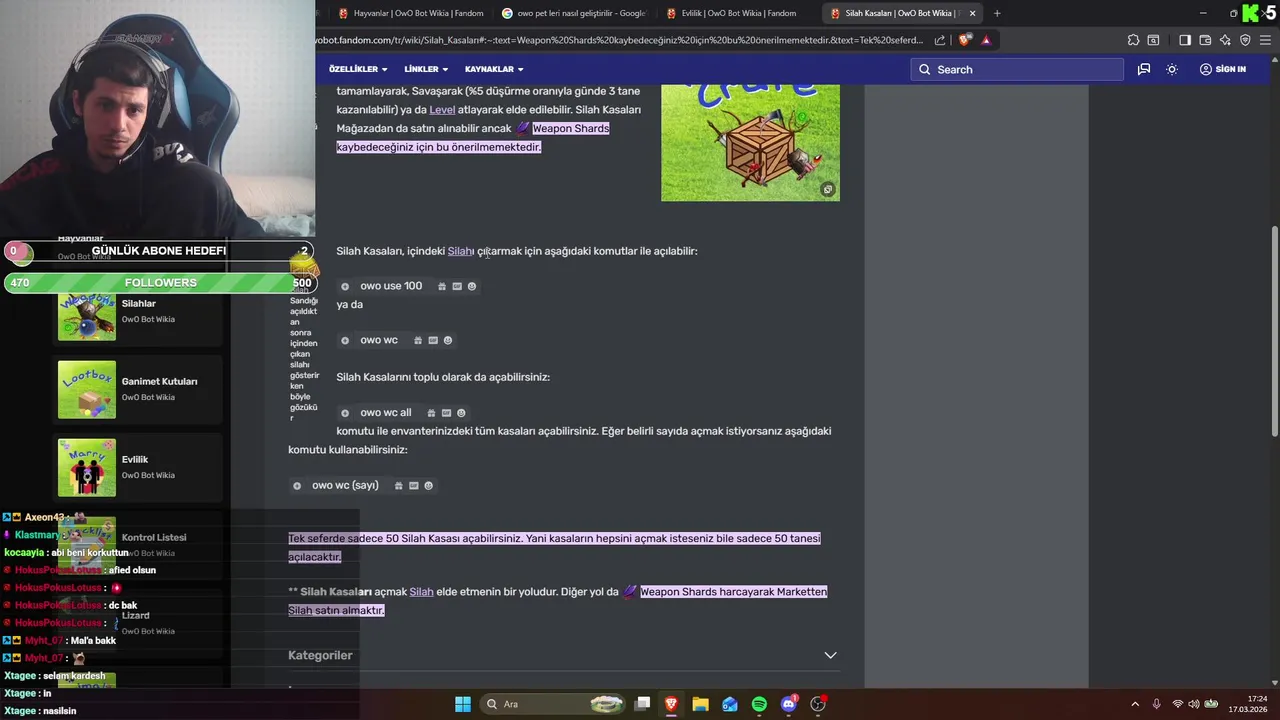The height and width of the screenshot is (720, 1280).
Task: Click the Brave Rewards triangle icon
Action: coord(986,40)
